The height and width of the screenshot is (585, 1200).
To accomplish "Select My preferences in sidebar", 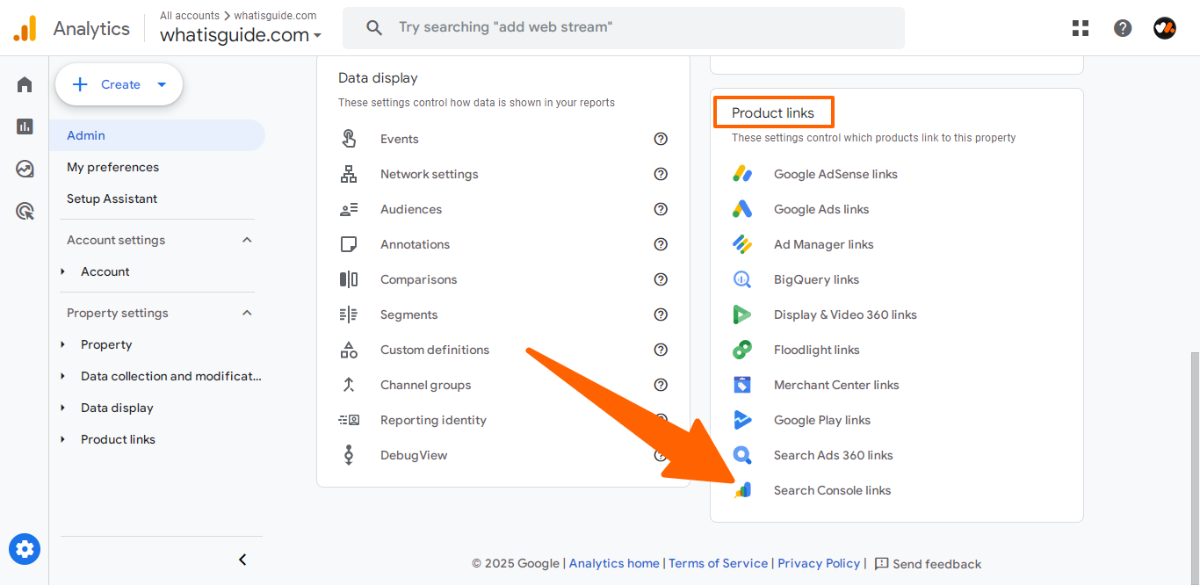I will 113,167.
